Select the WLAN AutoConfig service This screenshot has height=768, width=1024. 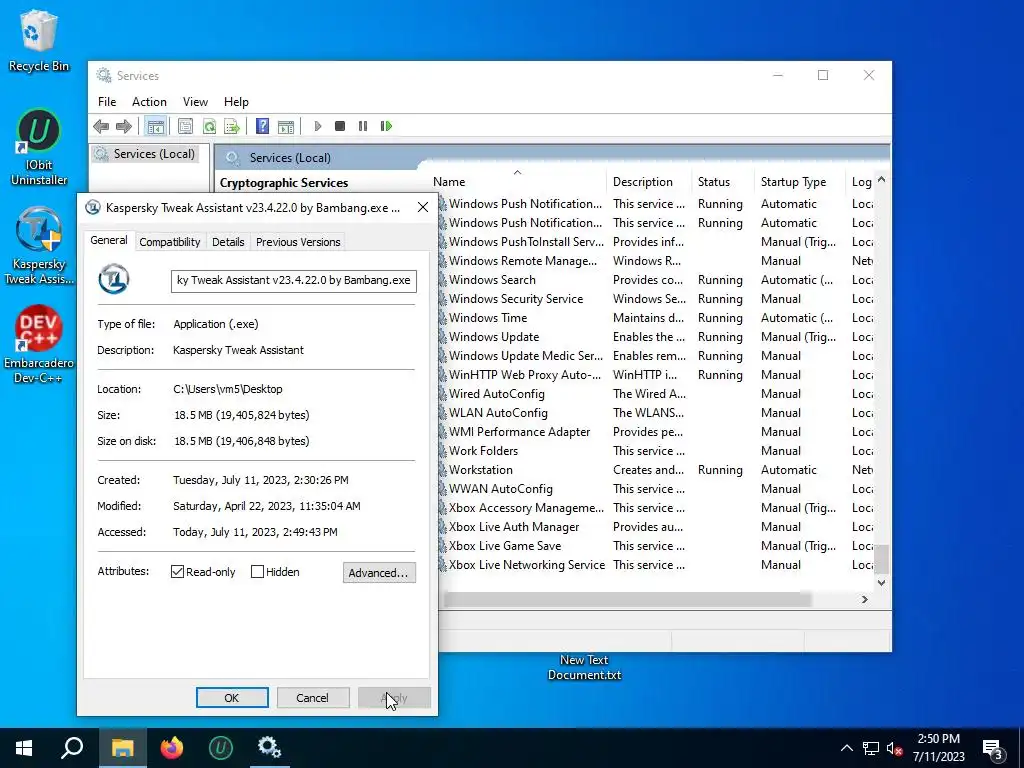coord(655,413)
